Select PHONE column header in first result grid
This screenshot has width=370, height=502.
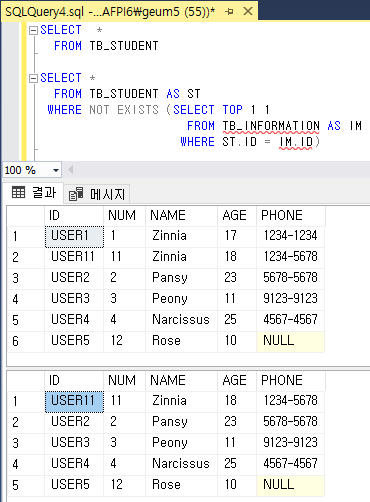291,215
